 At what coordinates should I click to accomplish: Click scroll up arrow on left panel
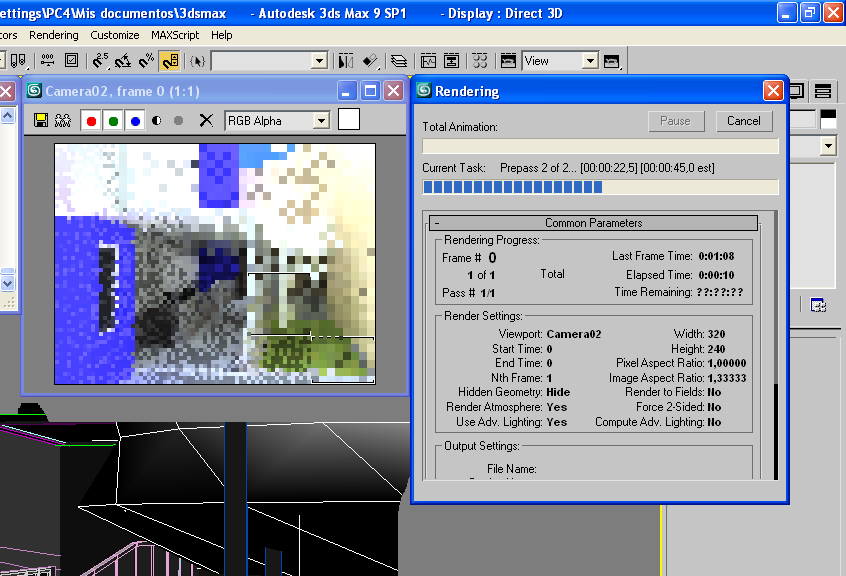pyautogui.click(x=8, y=115)
